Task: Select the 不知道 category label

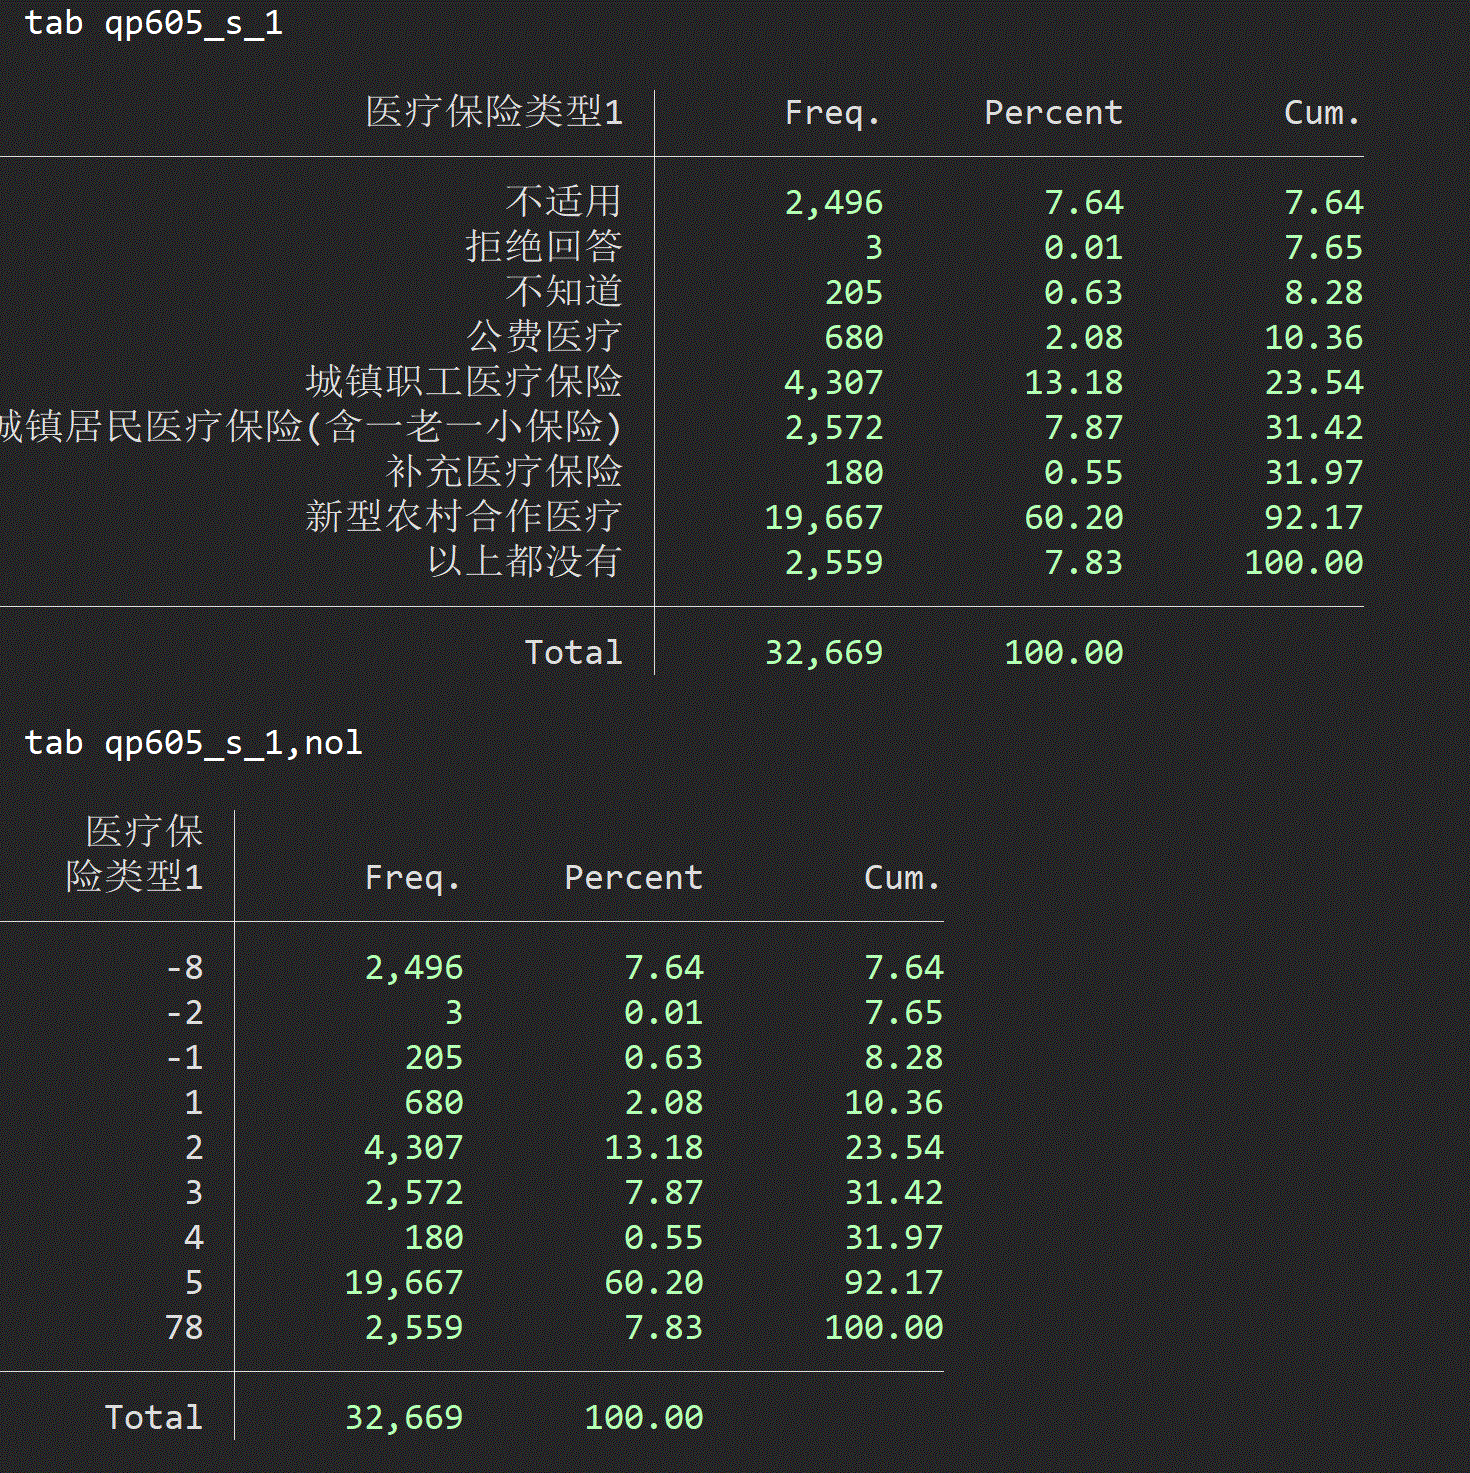Action: pyautogui.click(x=563, y=292)
